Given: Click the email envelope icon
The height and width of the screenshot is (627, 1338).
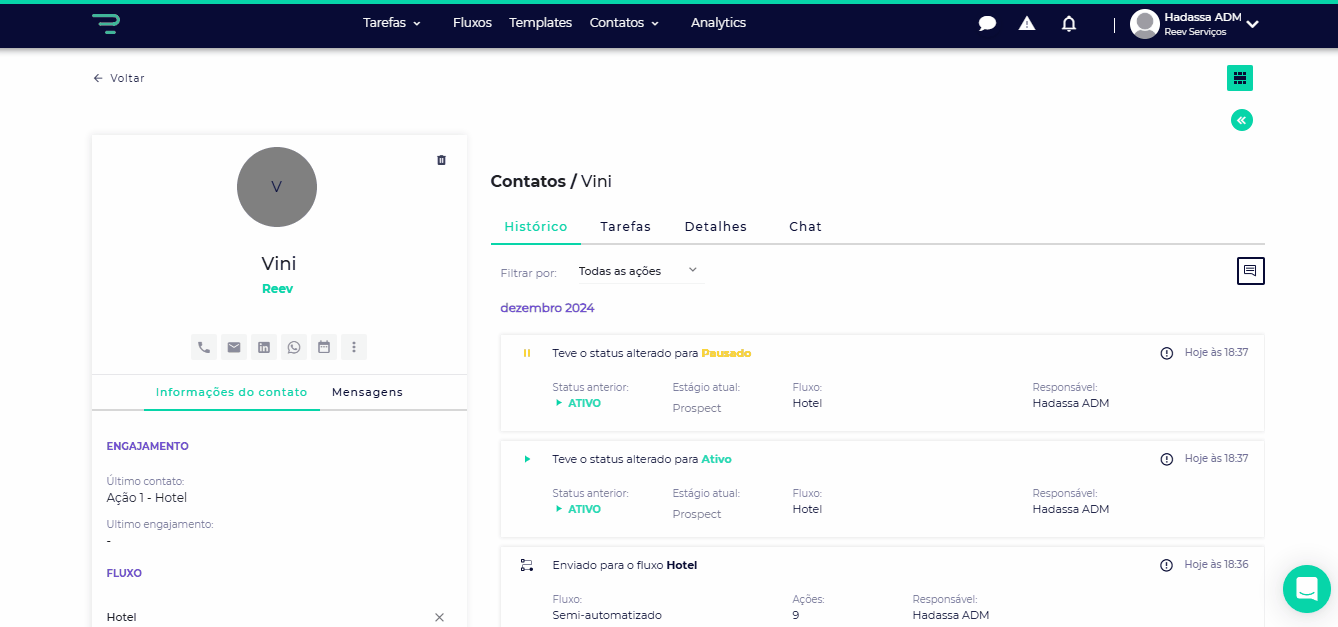Looking at the screenshot, I should click(x=234, y=347).
